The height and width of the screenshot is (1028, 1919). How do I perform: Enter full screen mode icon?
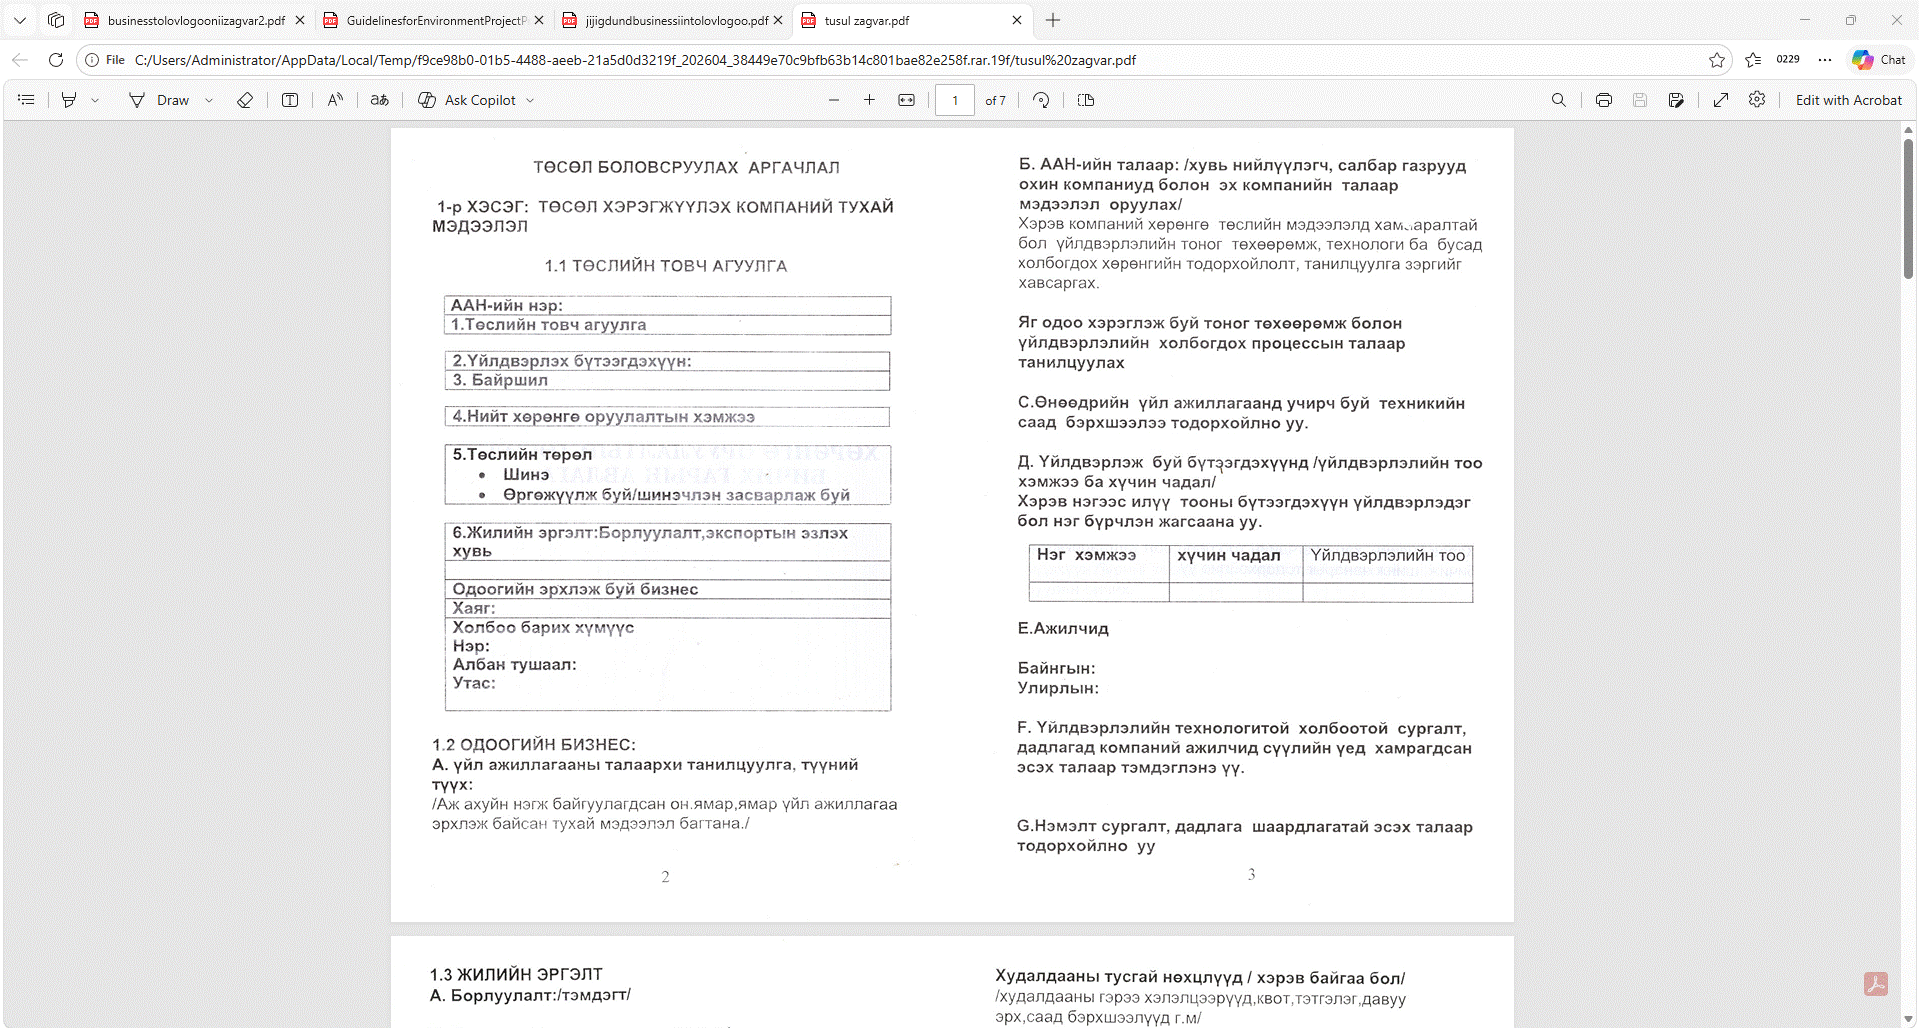point(1721,100)
